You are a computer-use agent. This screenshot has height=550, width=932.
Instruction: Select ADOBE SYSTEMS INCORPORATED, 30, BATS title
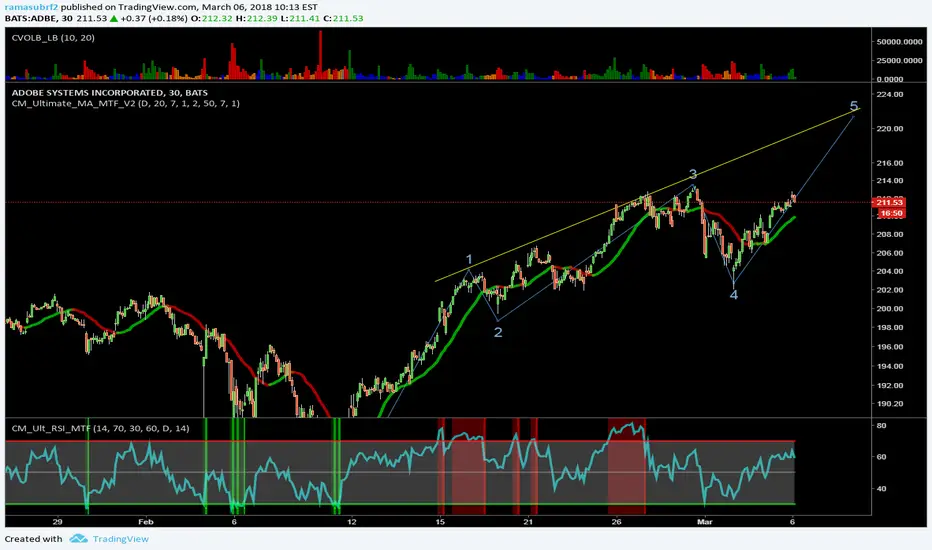[x=110, y=93]
